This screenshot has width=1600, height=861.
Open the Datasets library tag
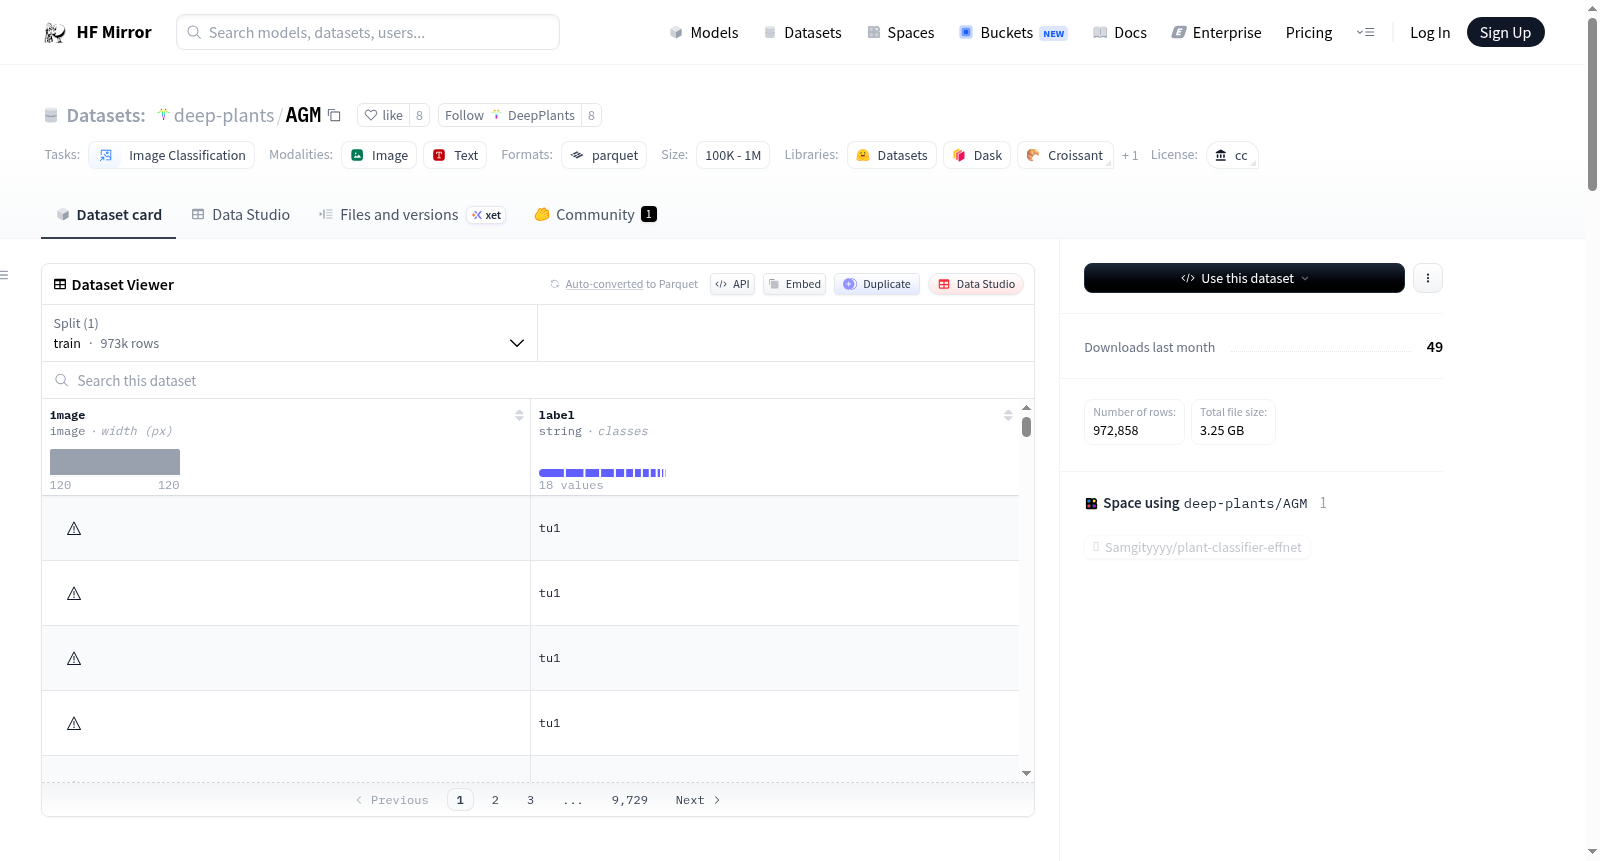point(892,155)
